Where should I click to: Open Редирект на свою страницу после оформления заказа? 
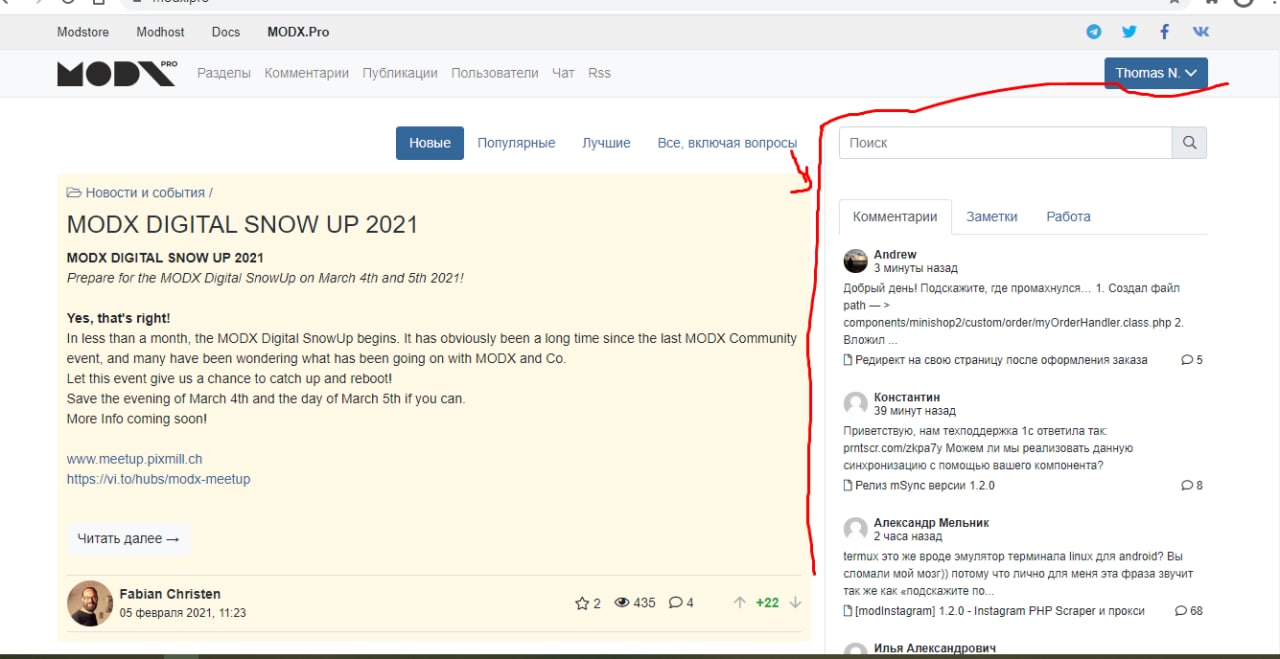click(1001, 360)
